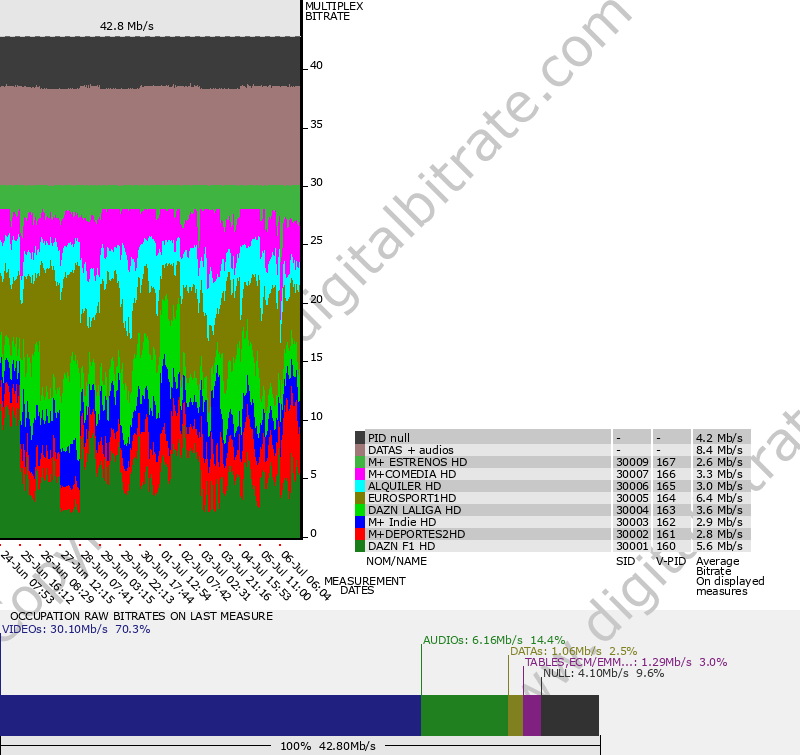Screen dimensions: 800x755
Task: Select the EUROSPORT1HD channel name
Action: point(412,498)
